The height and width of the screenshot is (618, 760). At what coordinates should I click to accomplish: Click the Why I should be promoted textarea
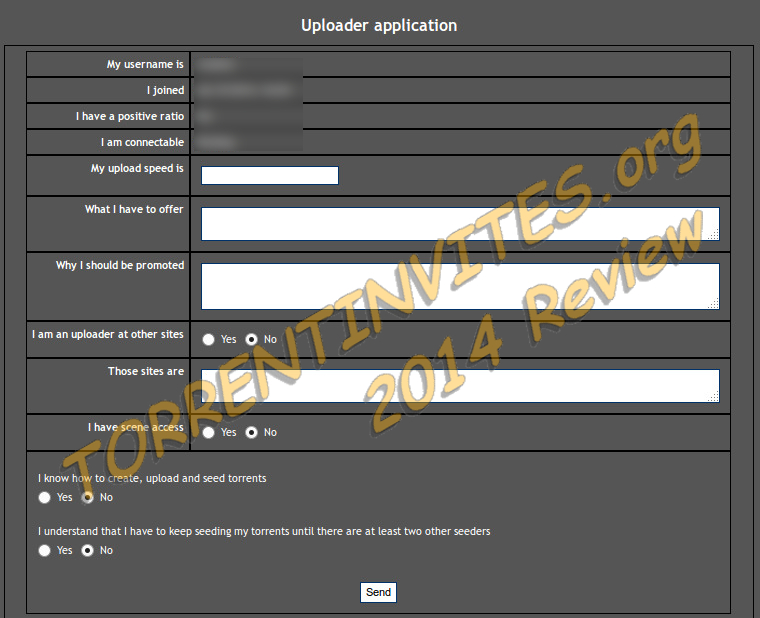pos(460,286)
